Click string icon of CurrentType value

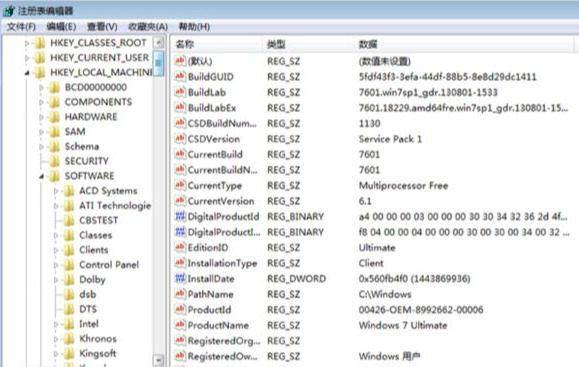[180, 185]
